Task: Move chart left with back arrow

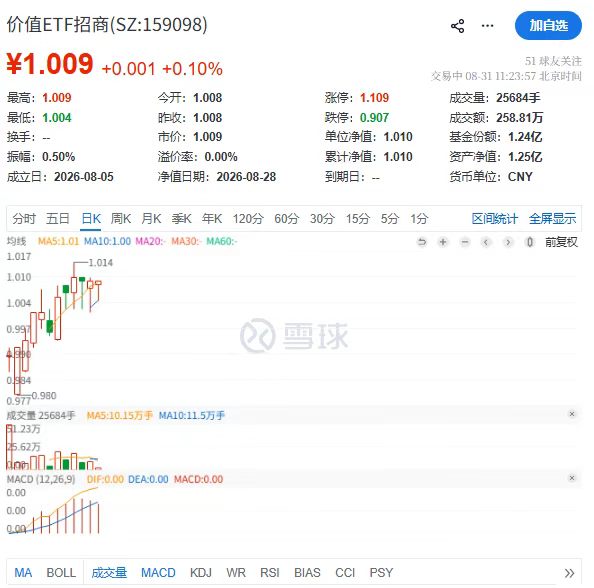Action: 486,242
